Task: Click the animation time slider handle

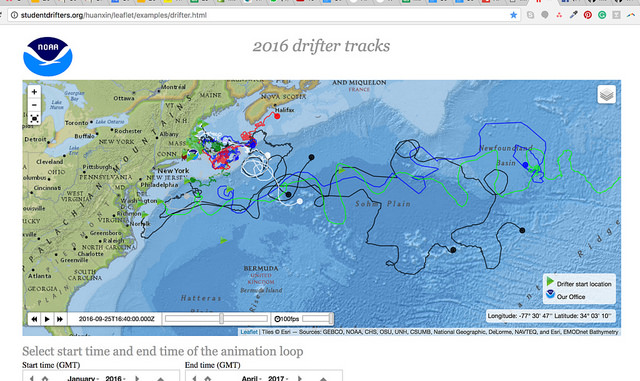Action: point(222,318)
